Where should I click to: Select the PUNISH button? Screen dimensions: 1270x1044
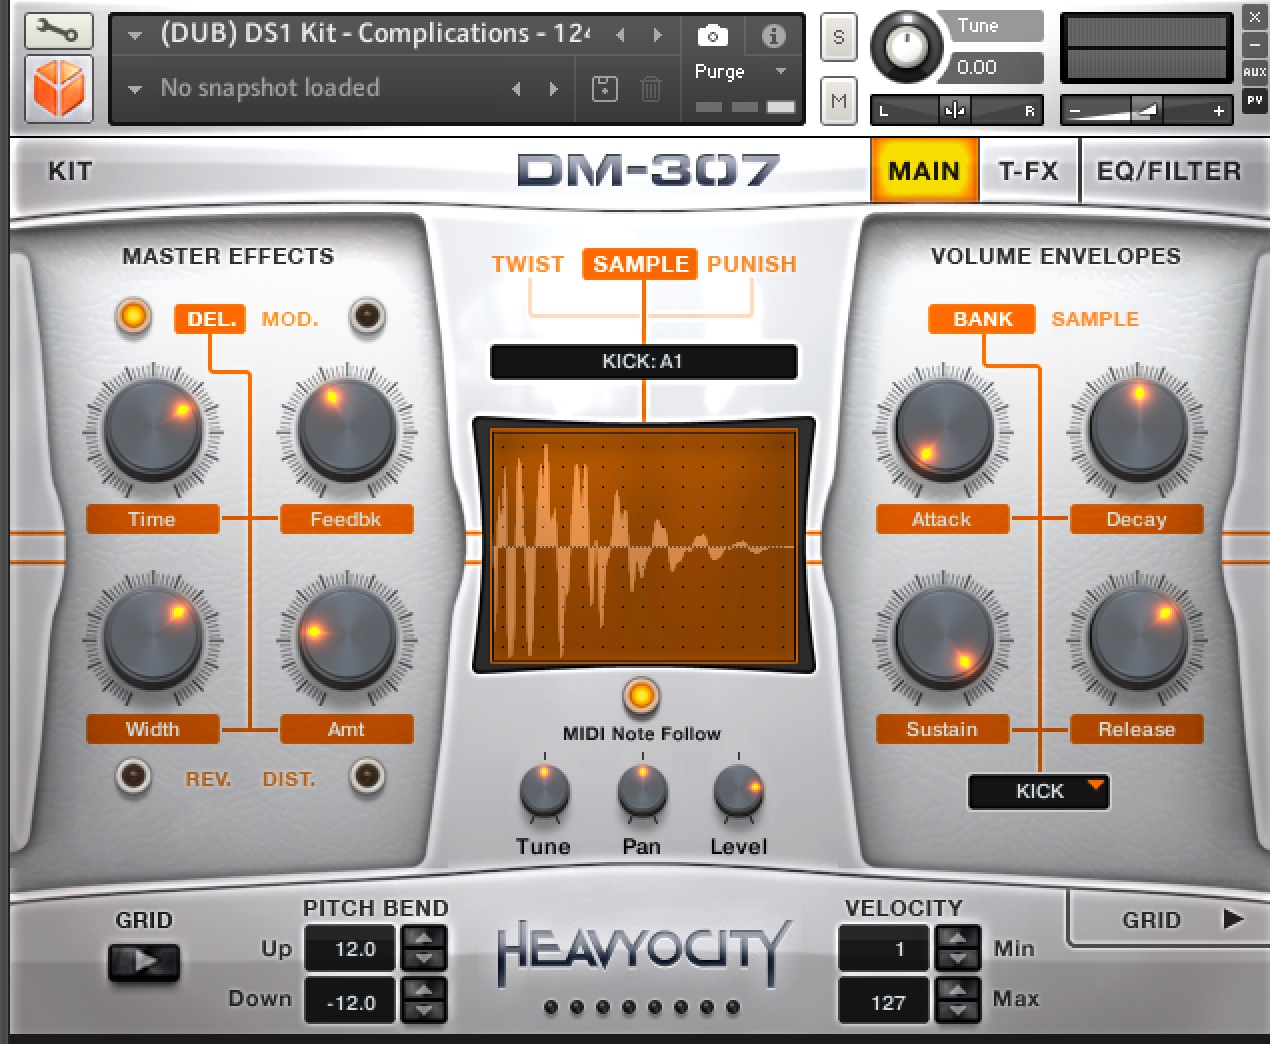coord(752,264)
